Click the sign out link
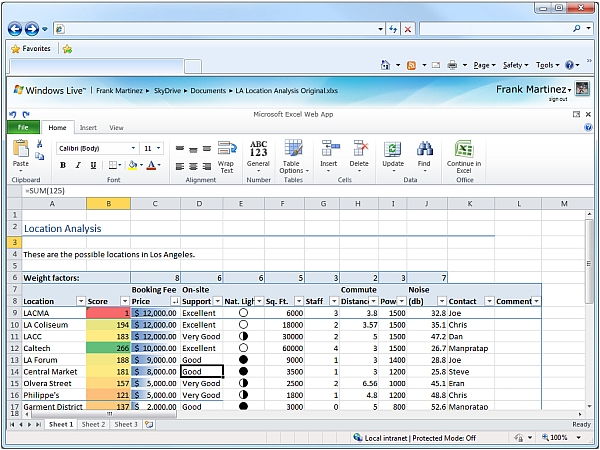Image resolution: width=600 pixels, height=450 pixels. click(558, 99)
